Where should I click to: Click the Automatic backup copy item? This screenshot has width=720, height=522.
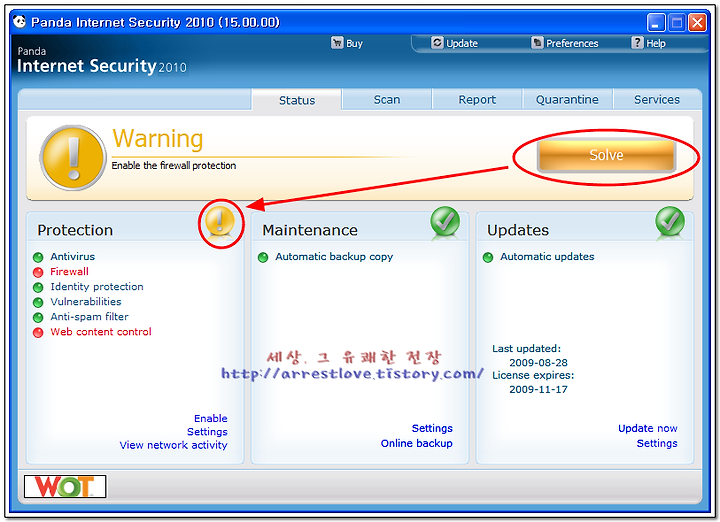(x=334, y=257)
